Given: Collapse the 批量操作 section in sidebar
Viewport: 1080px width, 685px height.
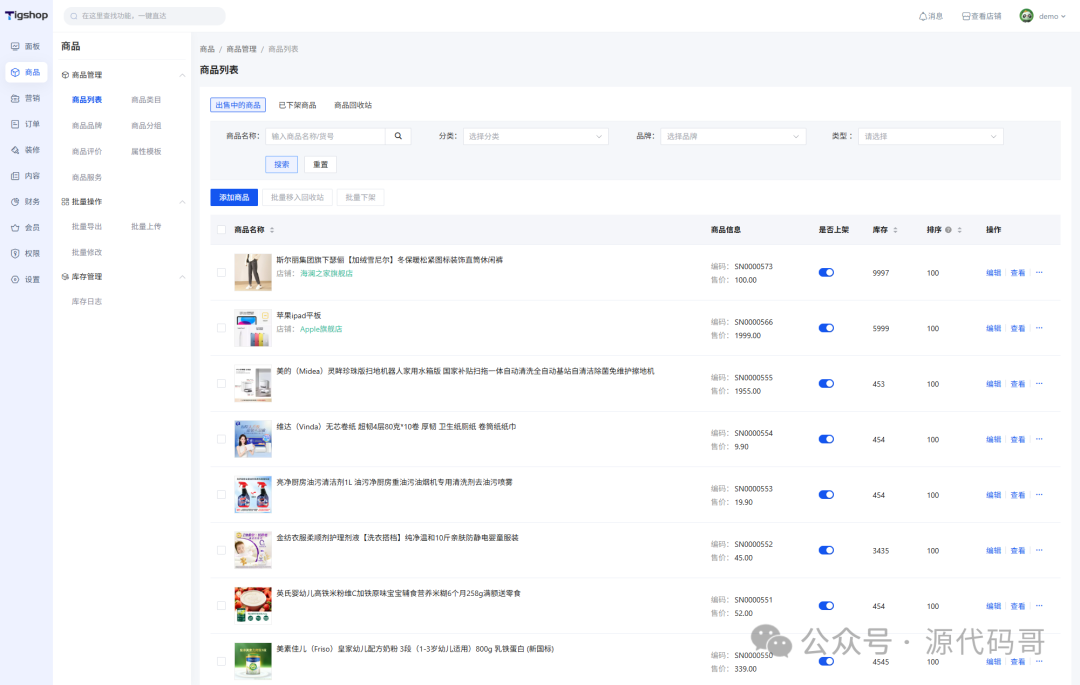Looking at the screenshot, I should click(x=182, y=202).
